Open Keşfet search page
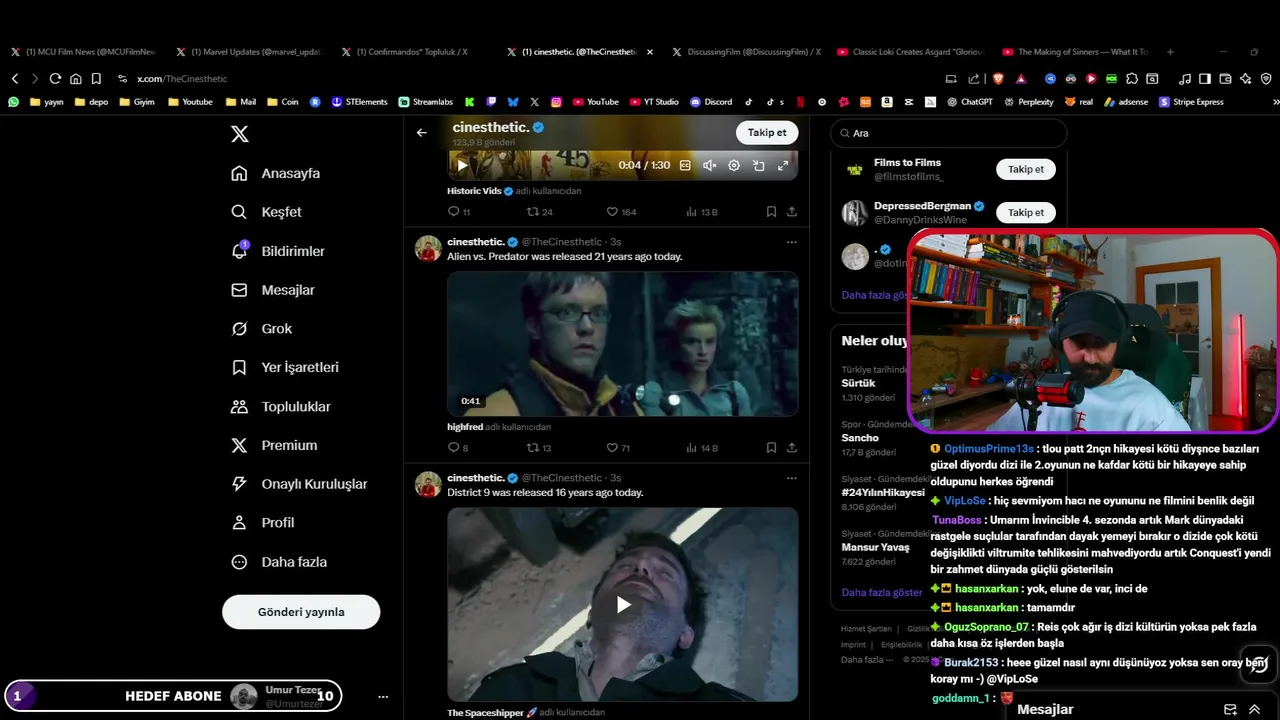Screen dimensions: 1280x720 [266, 212]
